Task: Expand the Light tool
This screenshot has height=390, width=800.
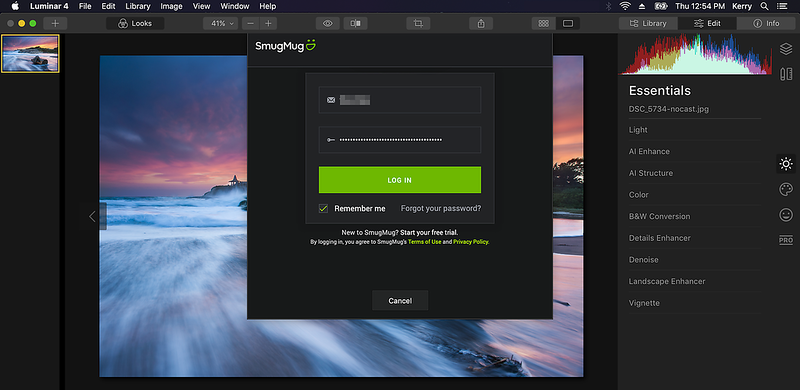Action: (x=694, y=130)
